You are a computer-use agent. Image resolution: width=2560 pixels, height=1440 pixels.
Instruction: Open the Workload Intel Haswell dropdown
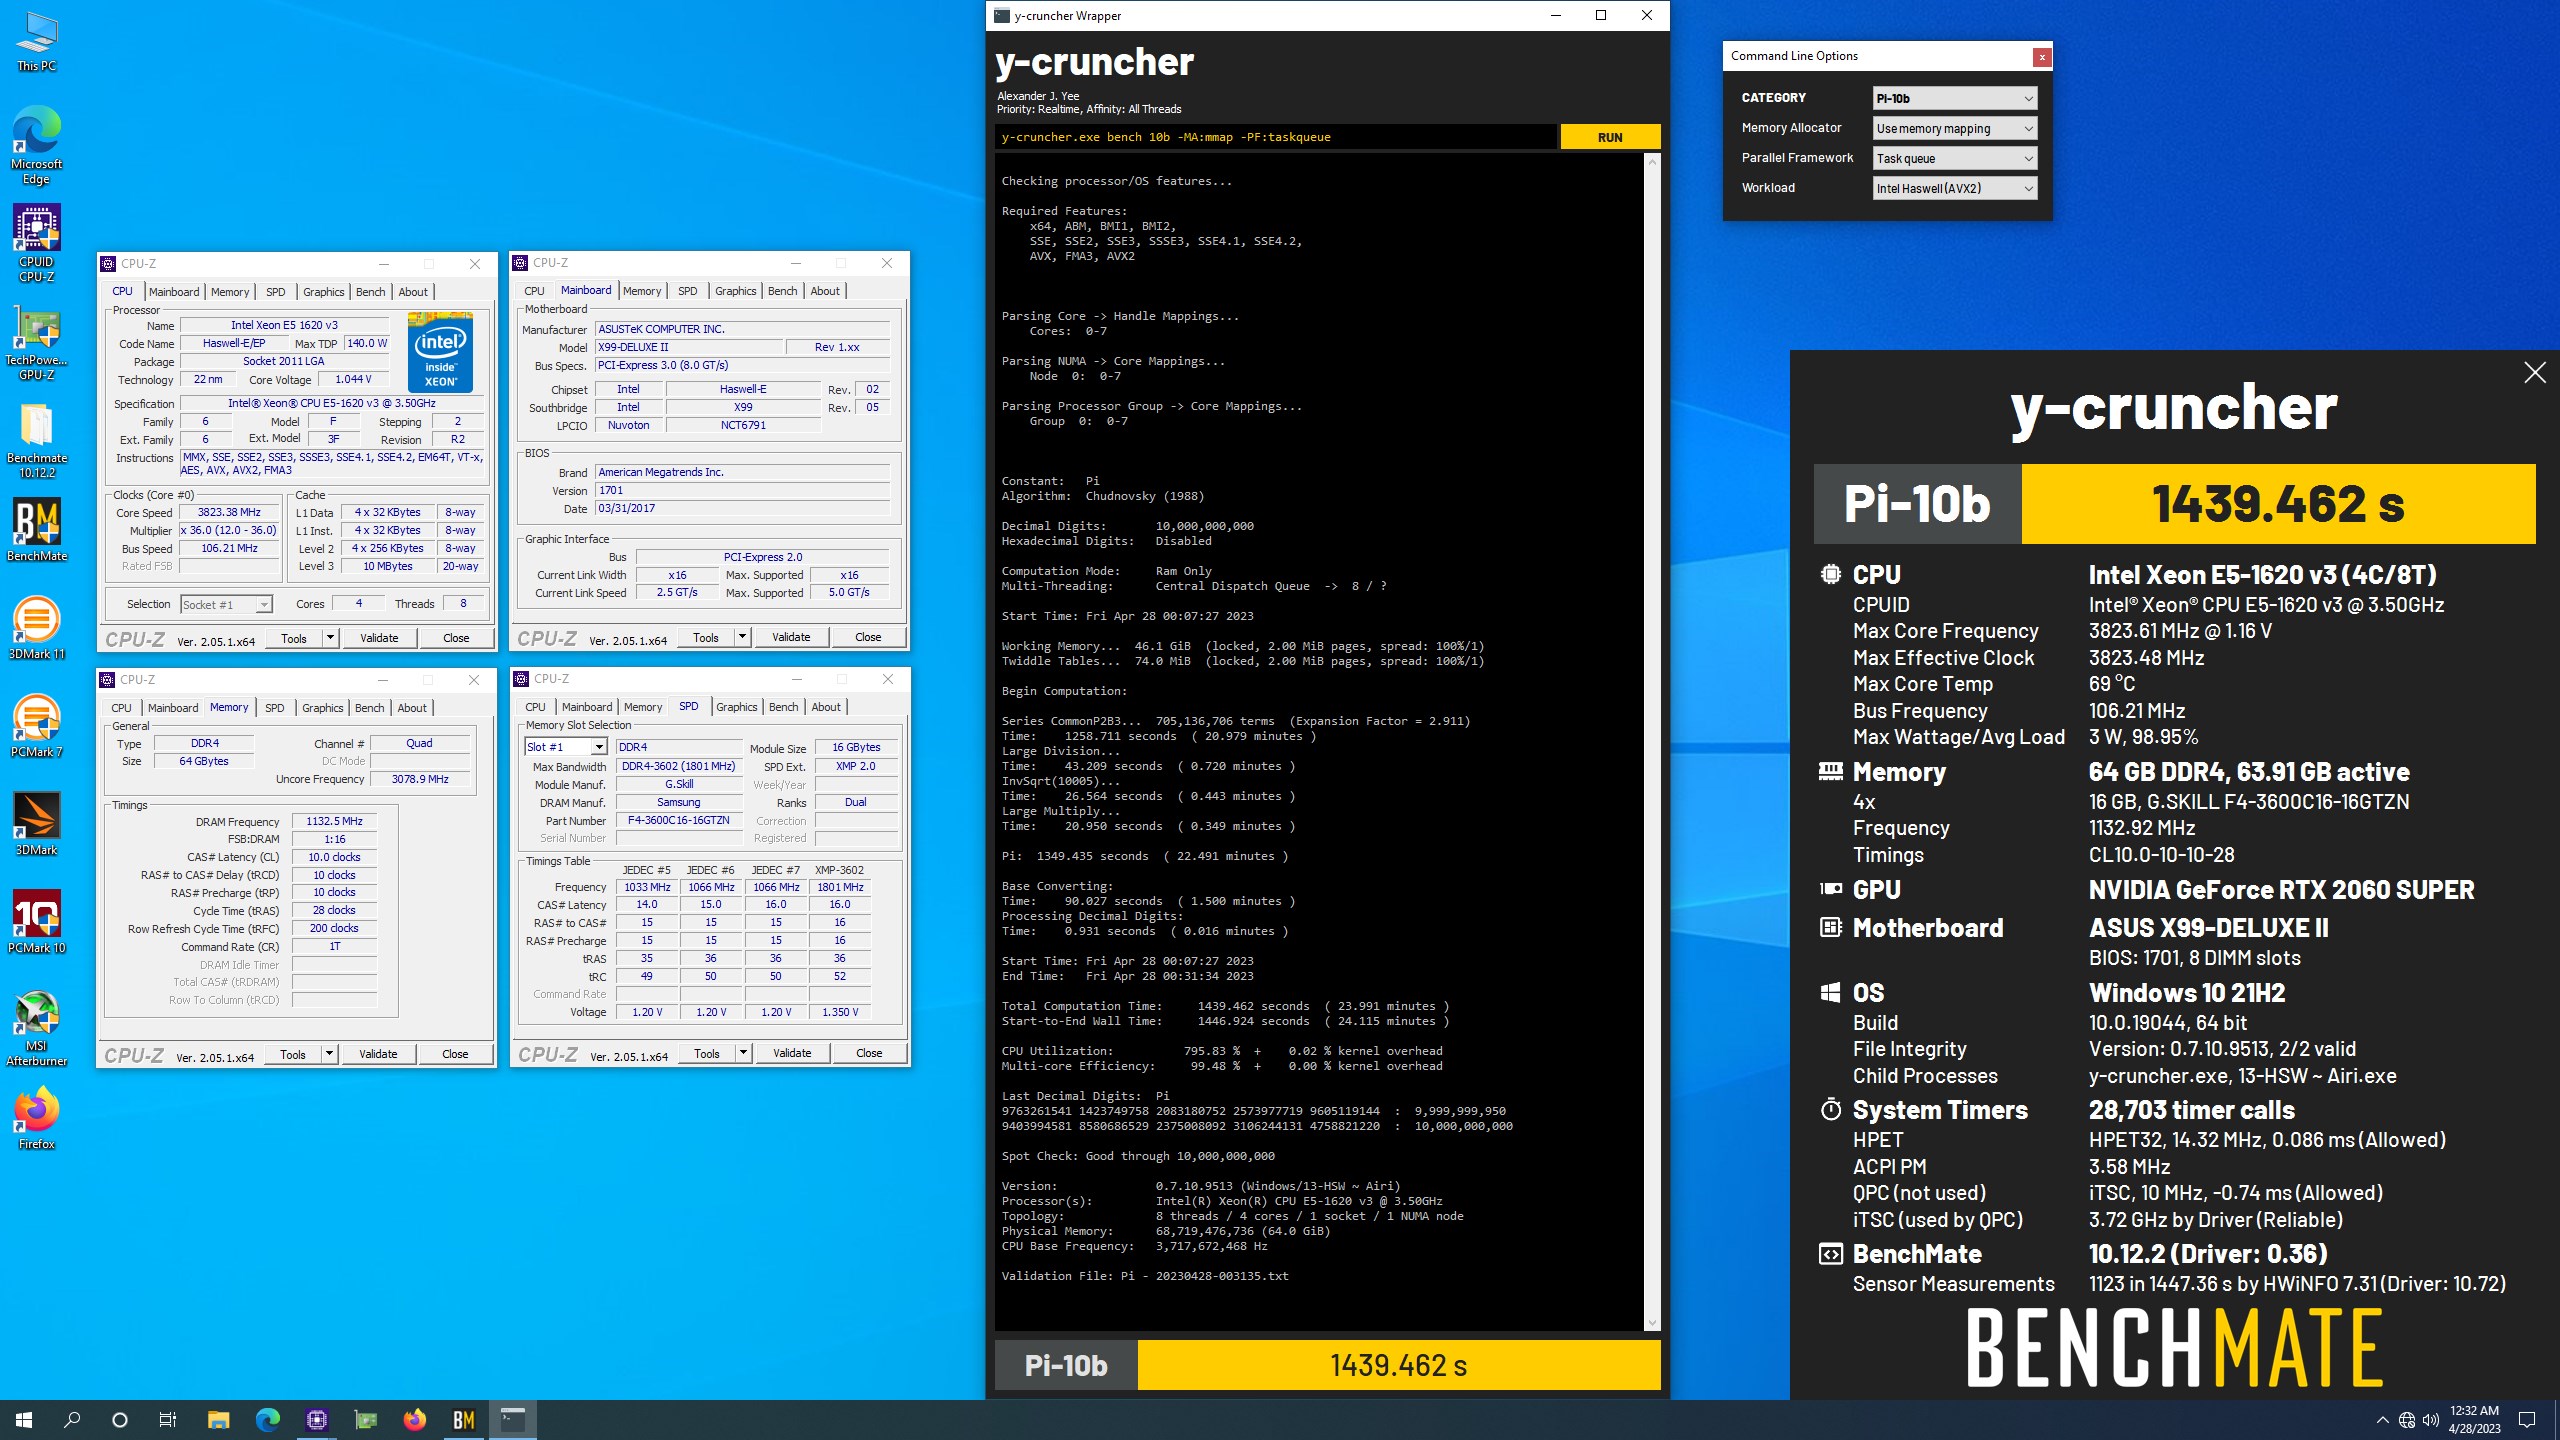(x=1954, y=188)
